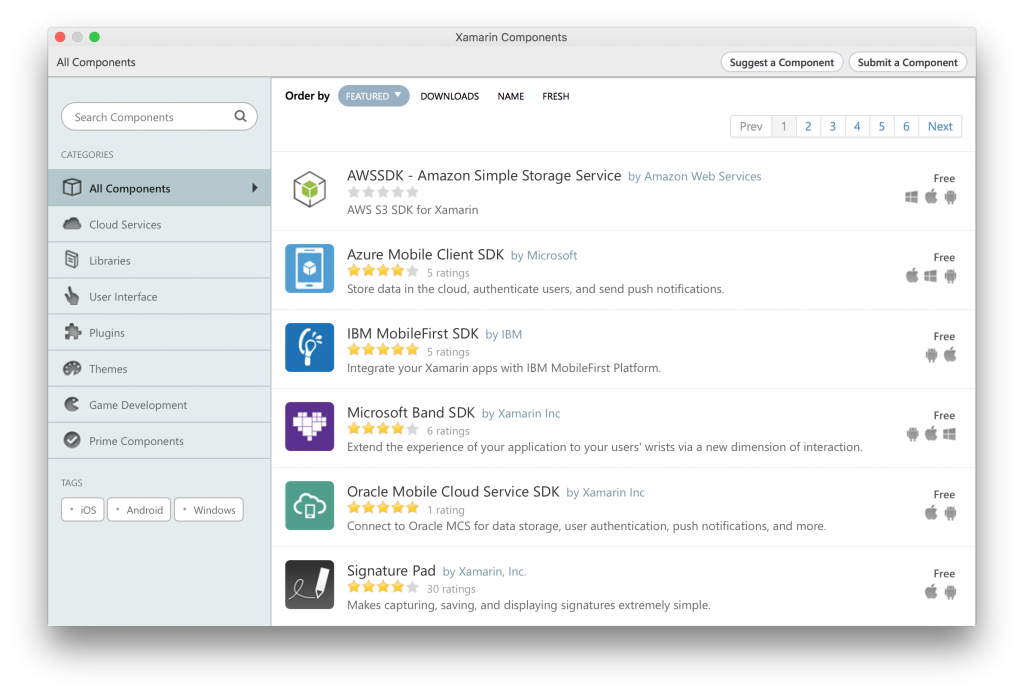This screenshot has height=695, width=1024.
Task: Click AWSSDK empty star rating
Action: [383, 192]
